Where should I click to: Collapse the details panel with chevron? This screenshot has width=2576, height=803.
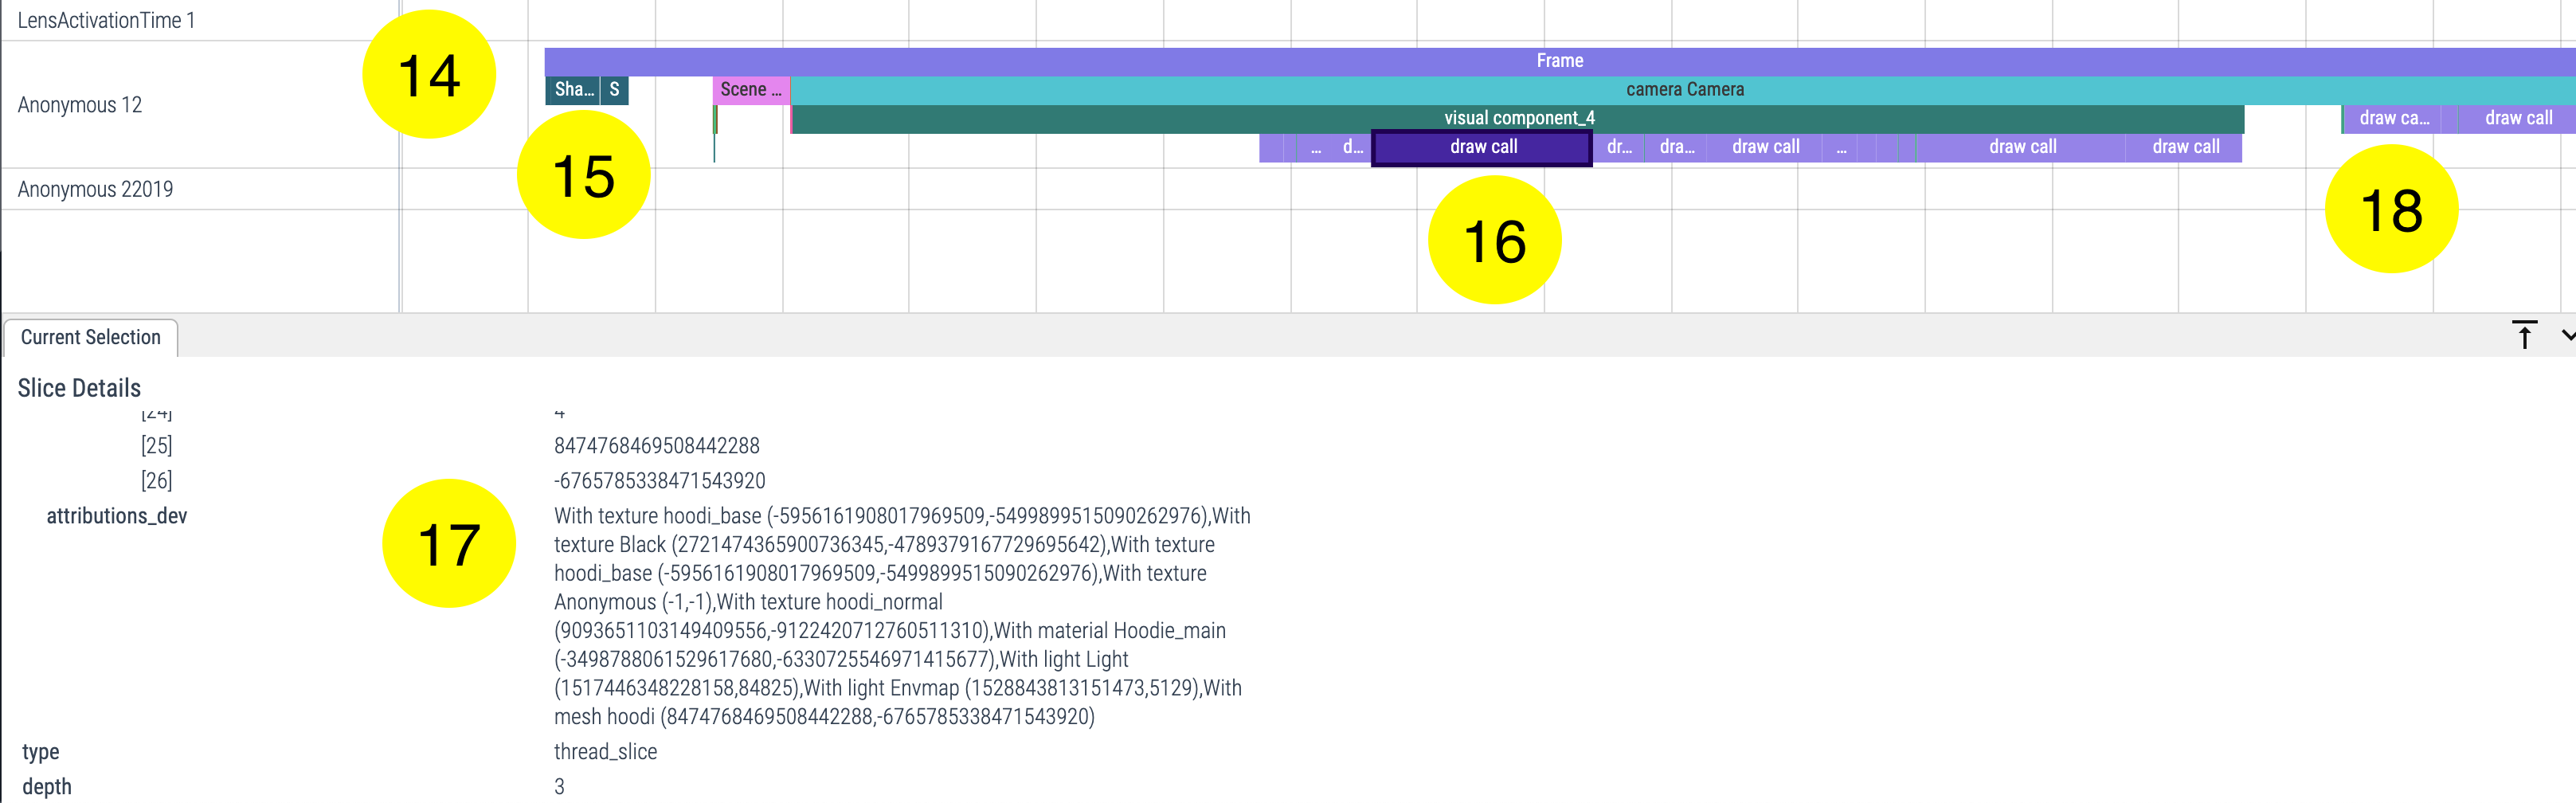2566,336
